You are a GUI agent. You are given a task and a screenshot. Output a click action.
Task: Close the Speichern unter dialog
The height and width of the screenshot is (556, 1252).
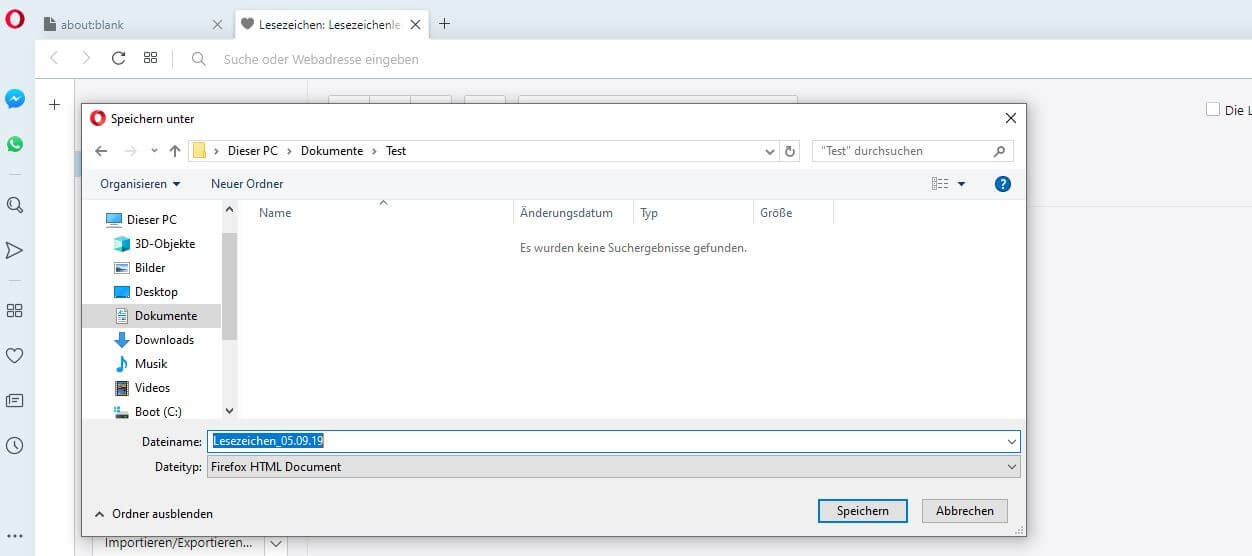[x=1010, y=118]
